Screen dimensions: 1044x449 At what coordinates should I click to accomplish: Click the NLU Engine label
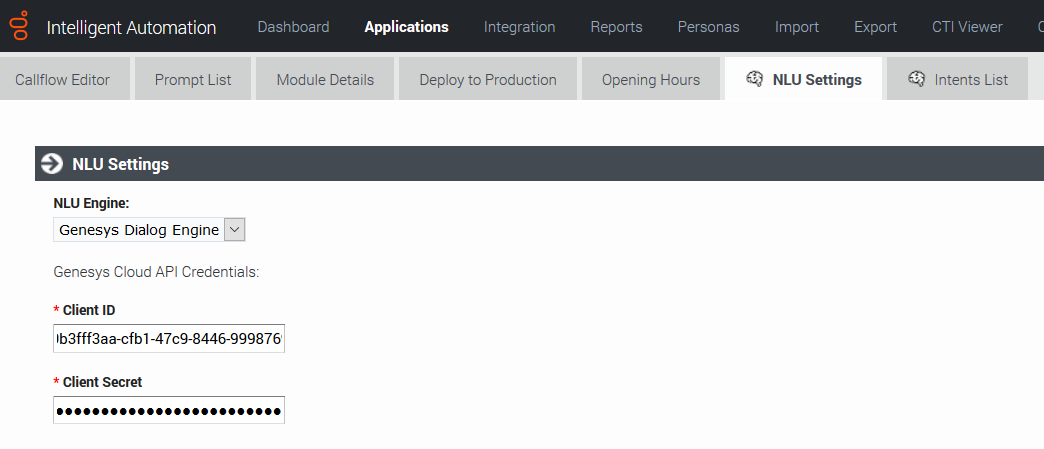(x=91, y=204)
